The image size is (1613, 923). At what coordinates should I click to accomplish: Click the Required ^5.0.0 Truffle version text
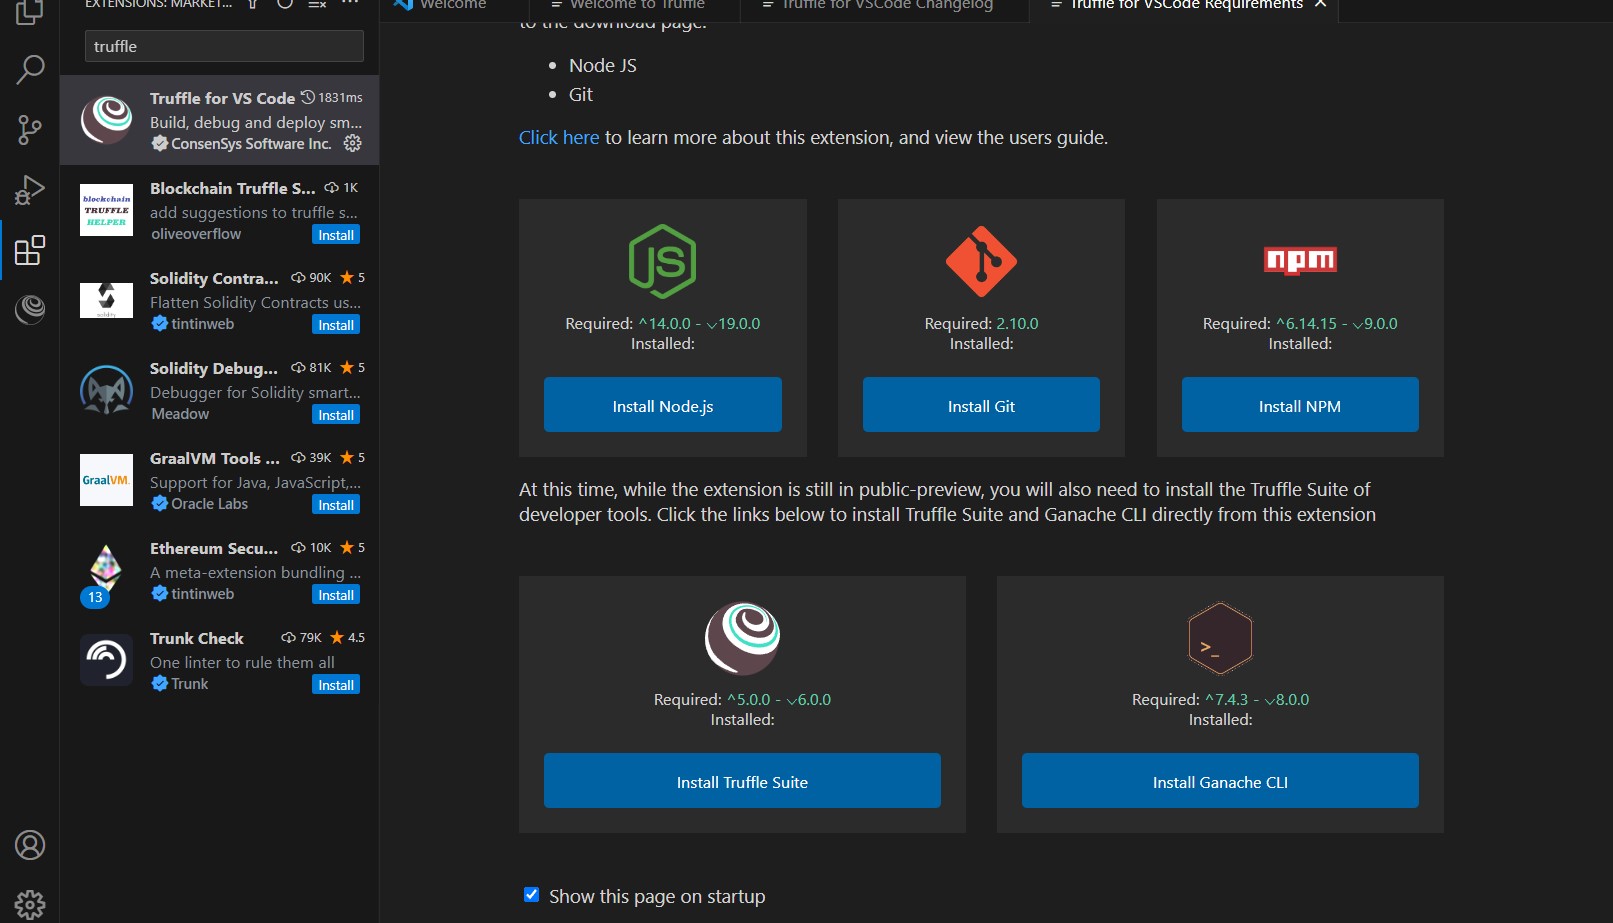(x=742, y=699)
